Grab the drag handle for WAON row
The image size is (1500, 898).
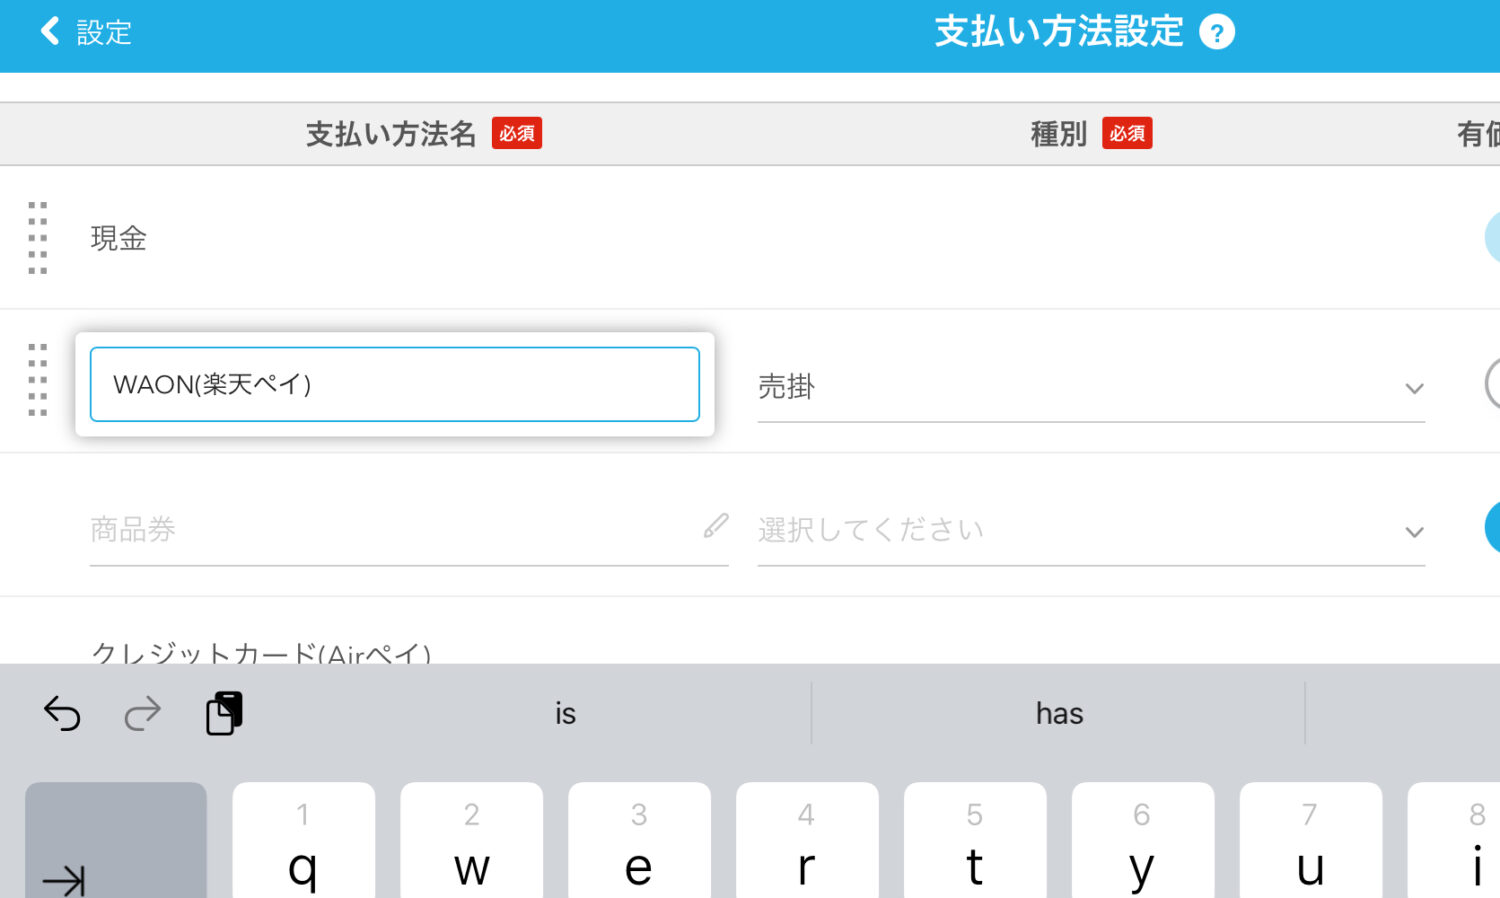pos(38,380)
